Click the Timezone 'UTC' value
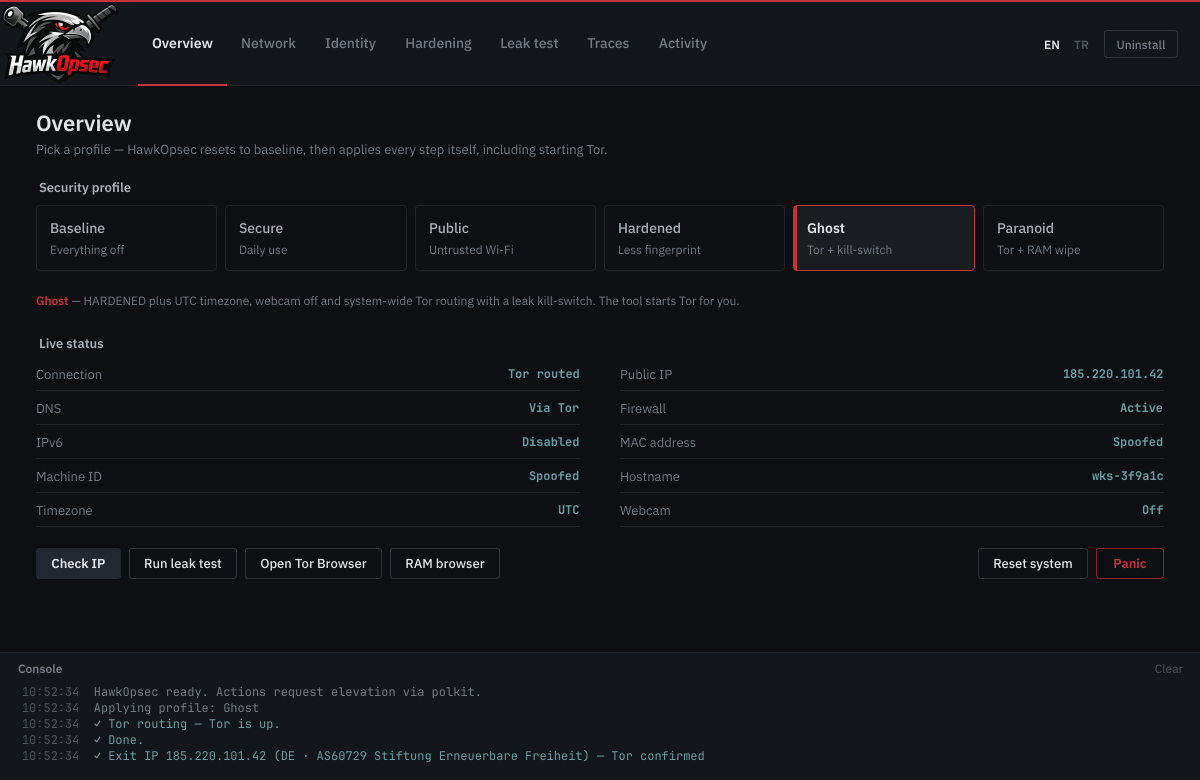1200x780 pixels. (x=569, y=510)
